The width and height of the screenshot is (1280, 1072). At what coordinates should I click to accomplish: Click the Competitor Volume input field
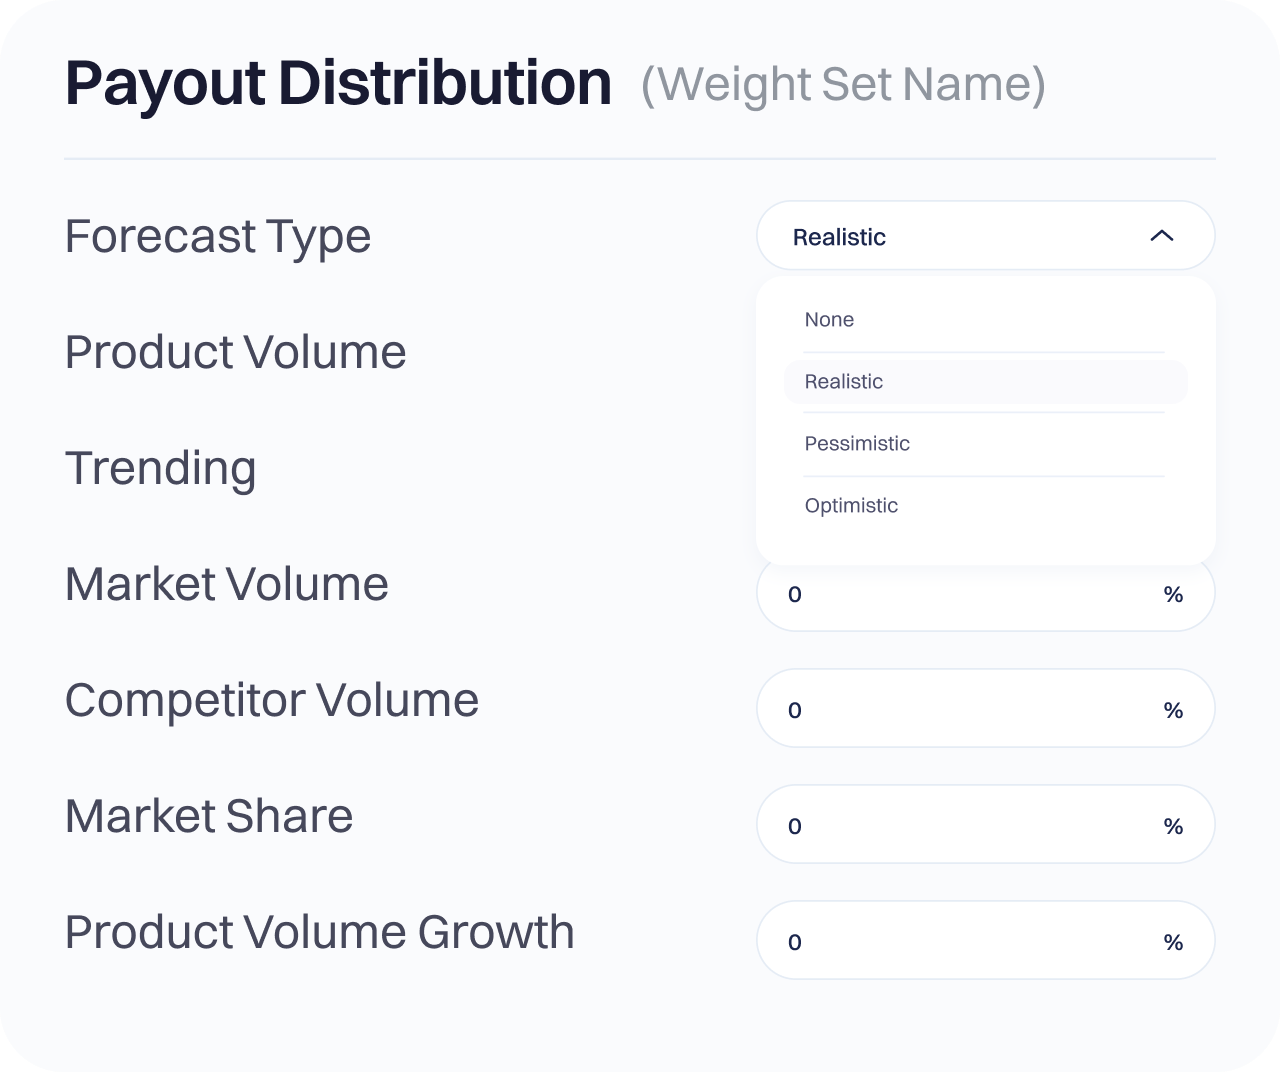pos(960,710)
